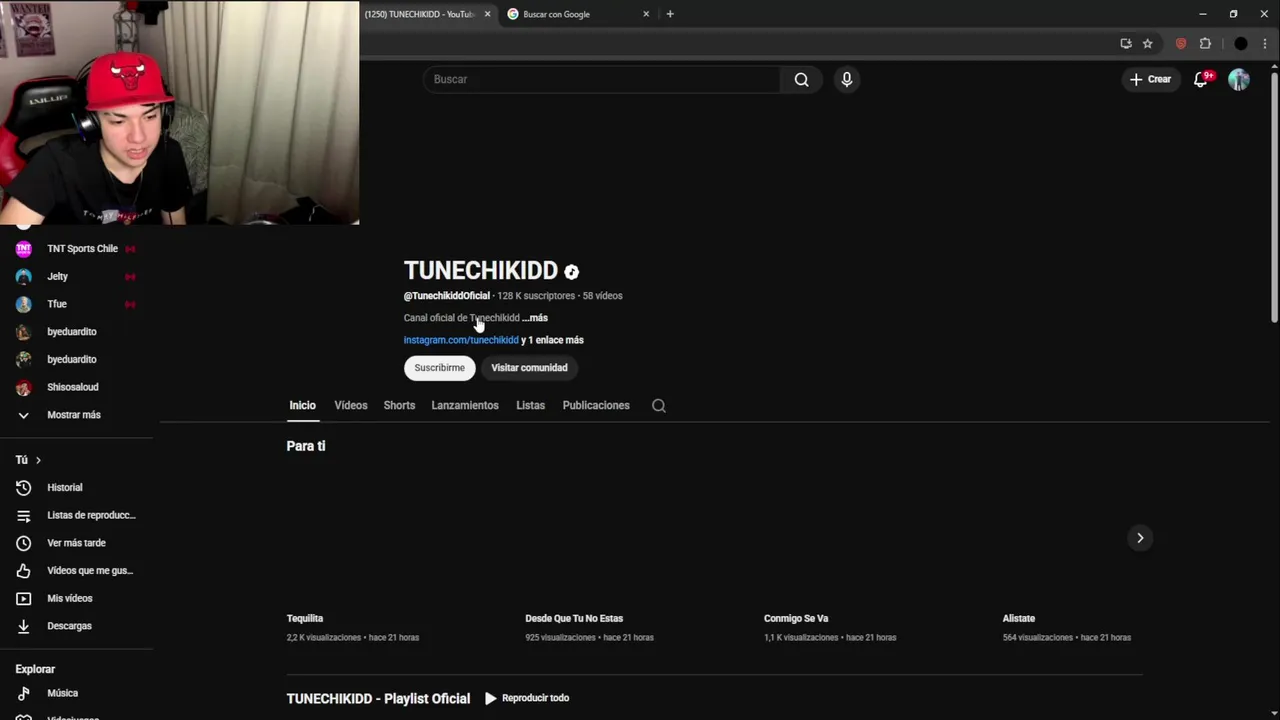
Task: Open the Publicaciones tab
Action: click(596, 405)
